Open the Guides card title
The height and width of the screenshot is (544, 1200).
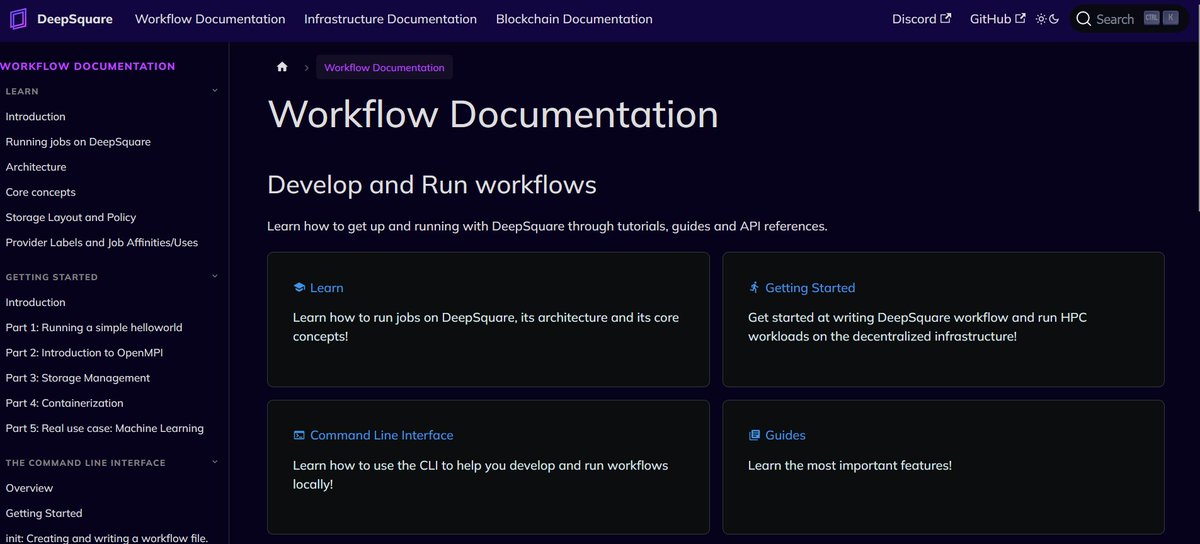[785, 435]
